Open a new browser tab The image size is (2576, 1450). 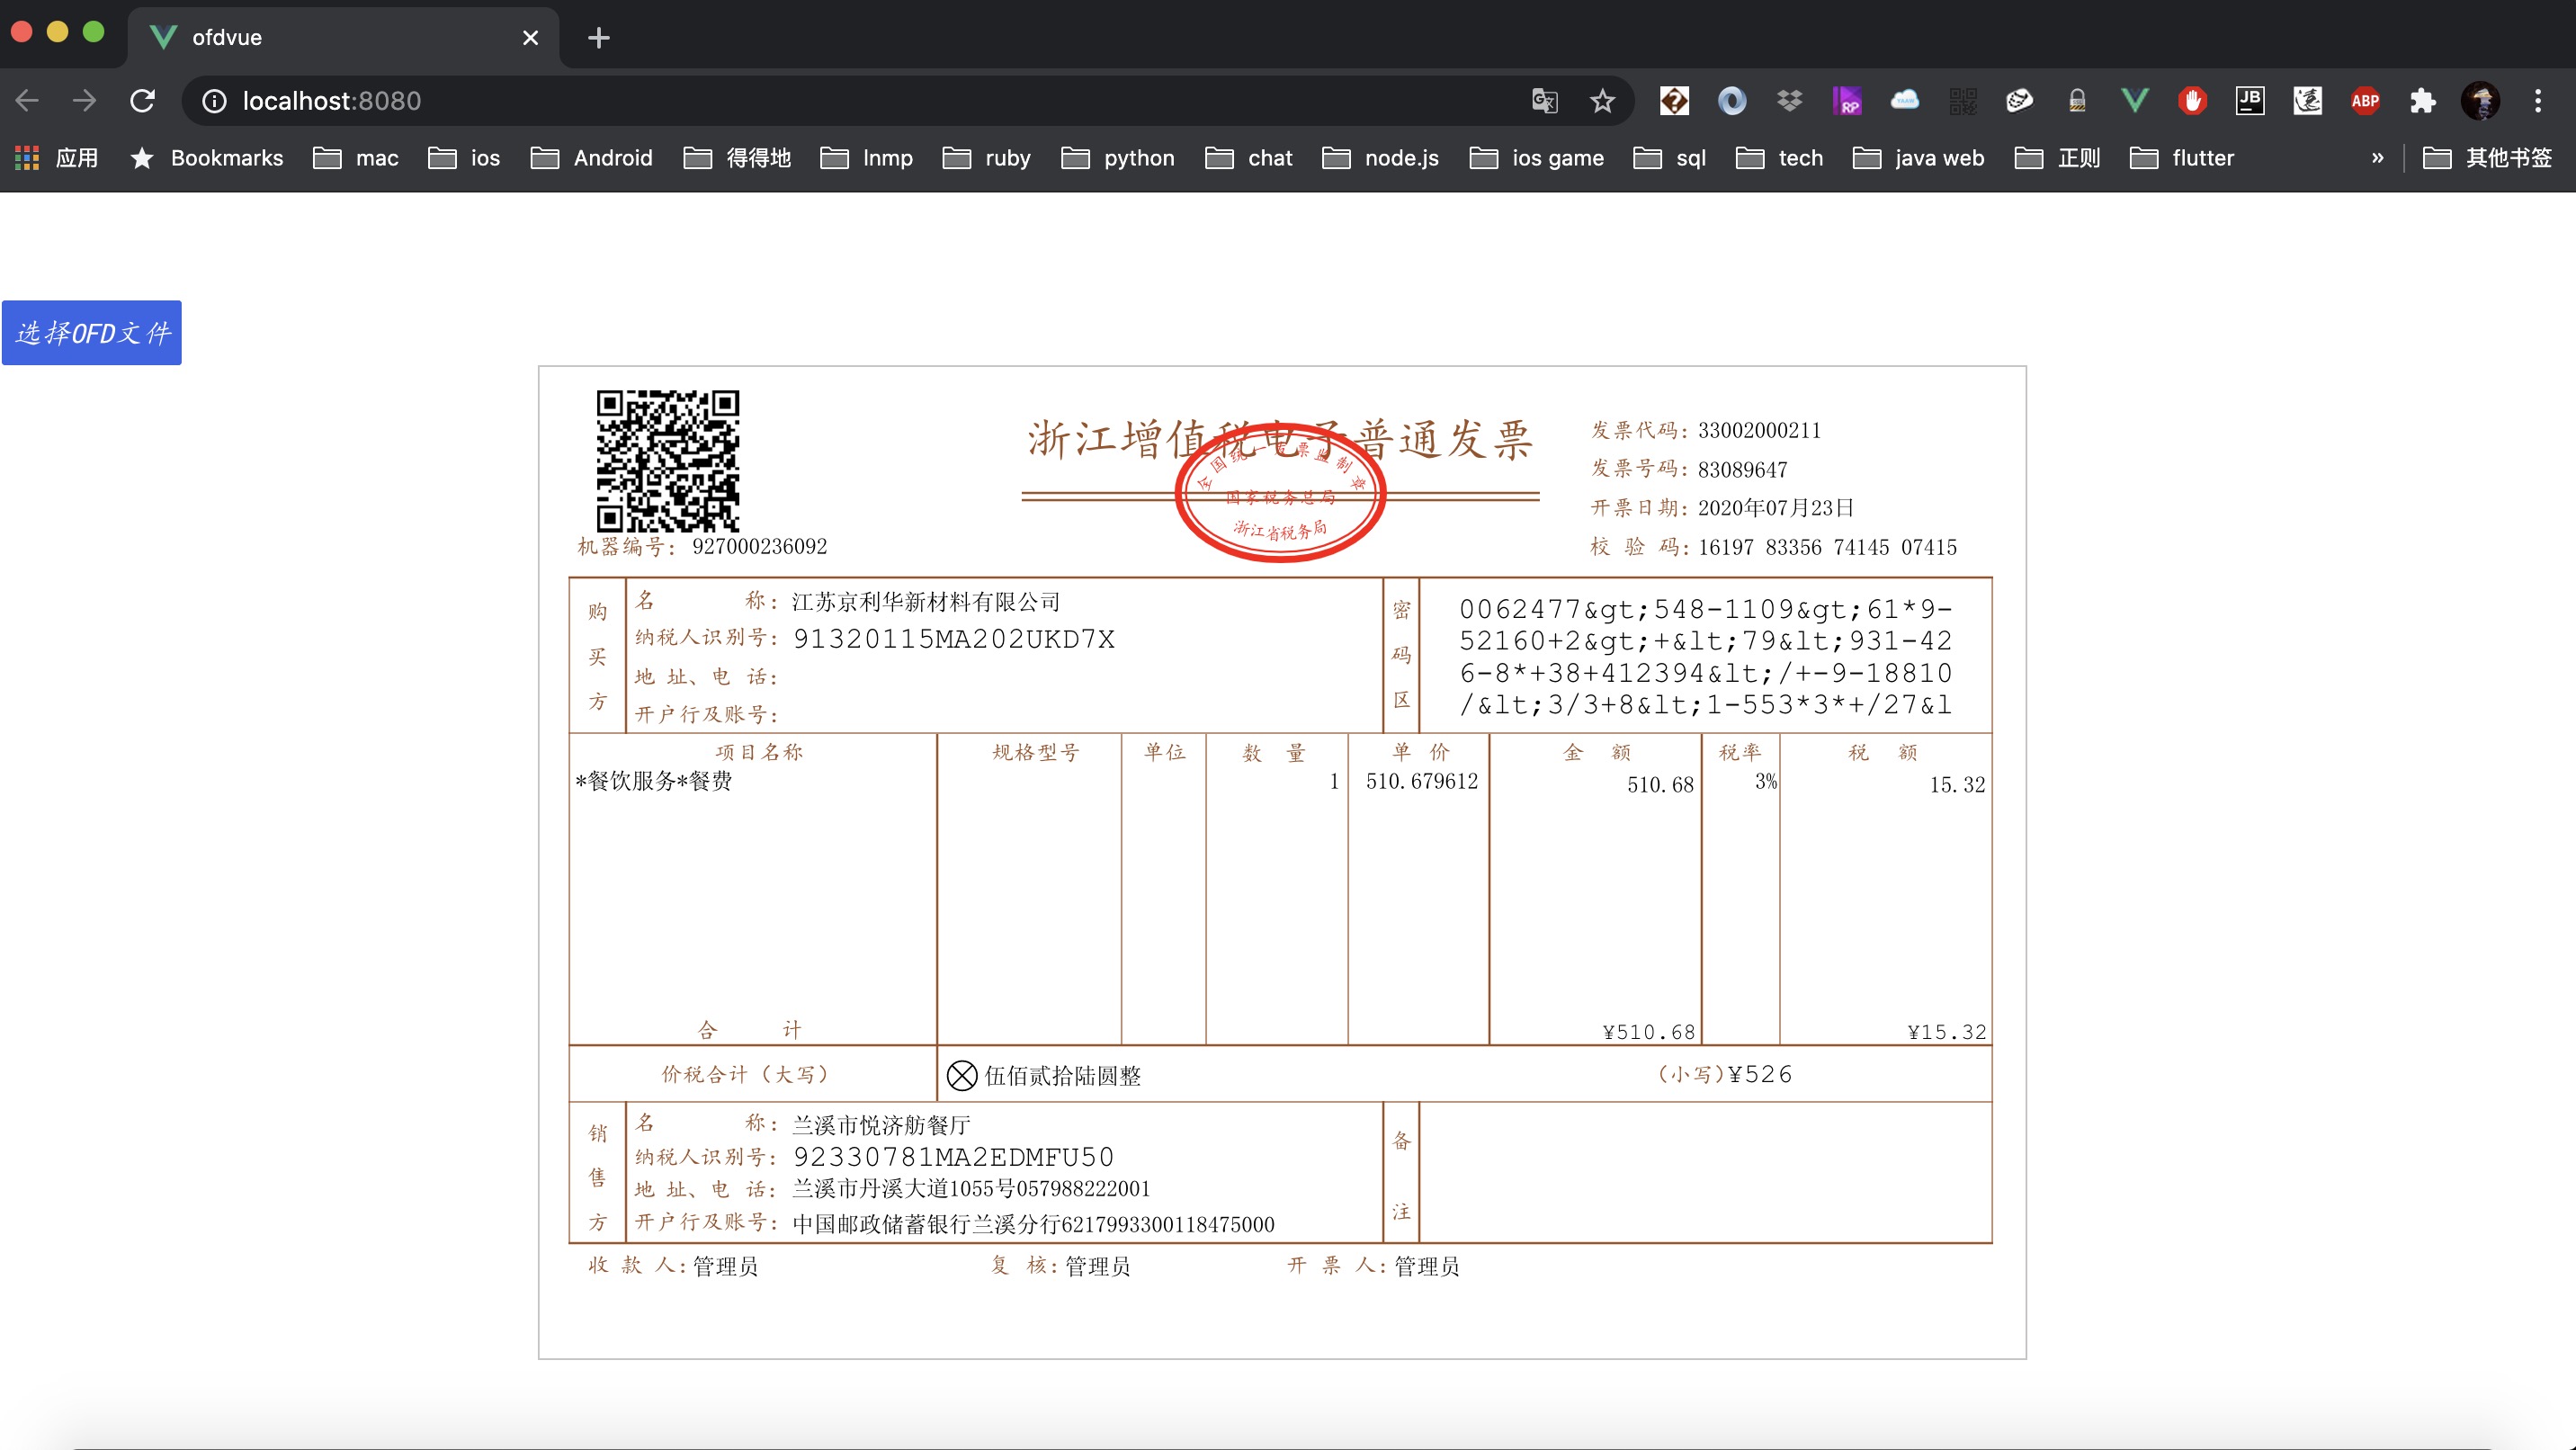[599, 38]
